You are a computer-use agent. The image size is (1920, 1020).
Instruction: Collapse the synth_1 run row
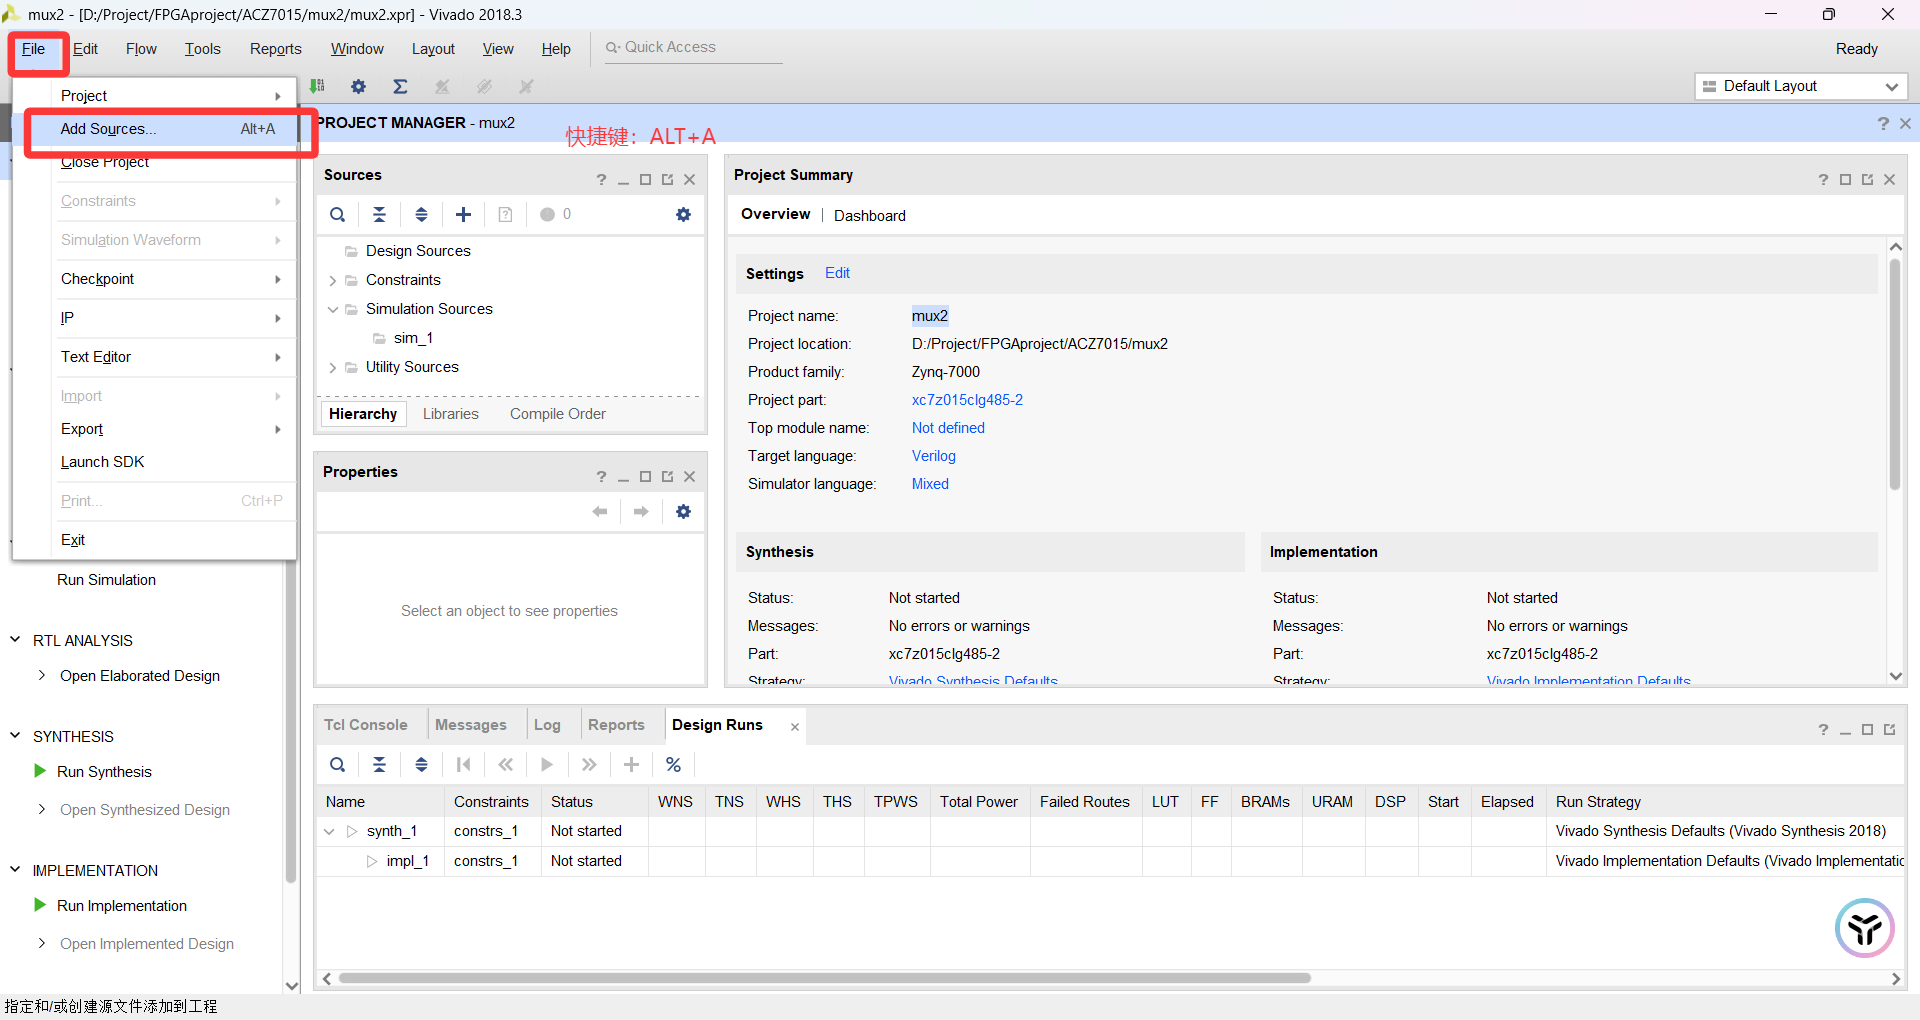(x=329, y=831)
